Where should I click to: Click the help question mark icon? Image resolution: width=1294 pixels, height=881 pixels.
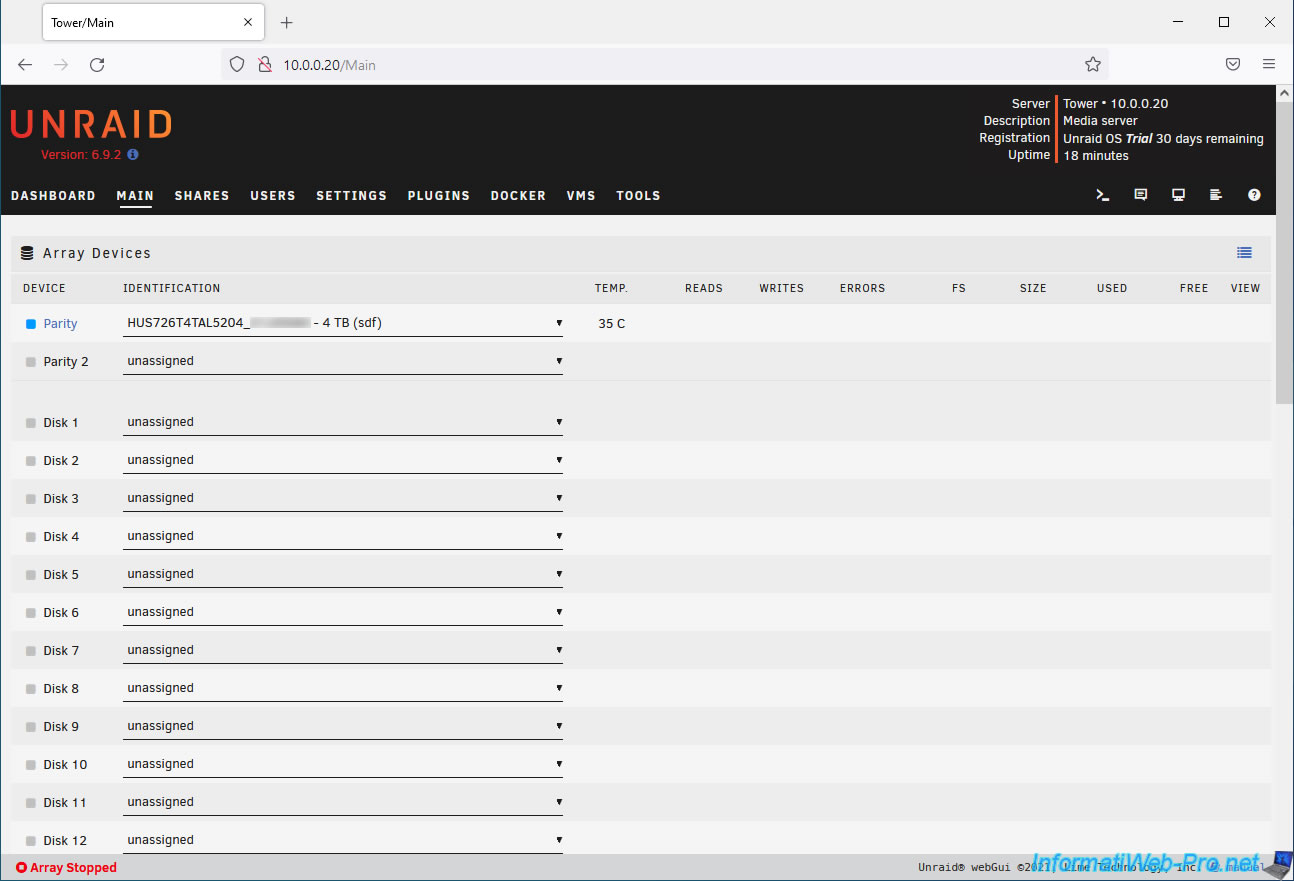[x=1254, y=195]
